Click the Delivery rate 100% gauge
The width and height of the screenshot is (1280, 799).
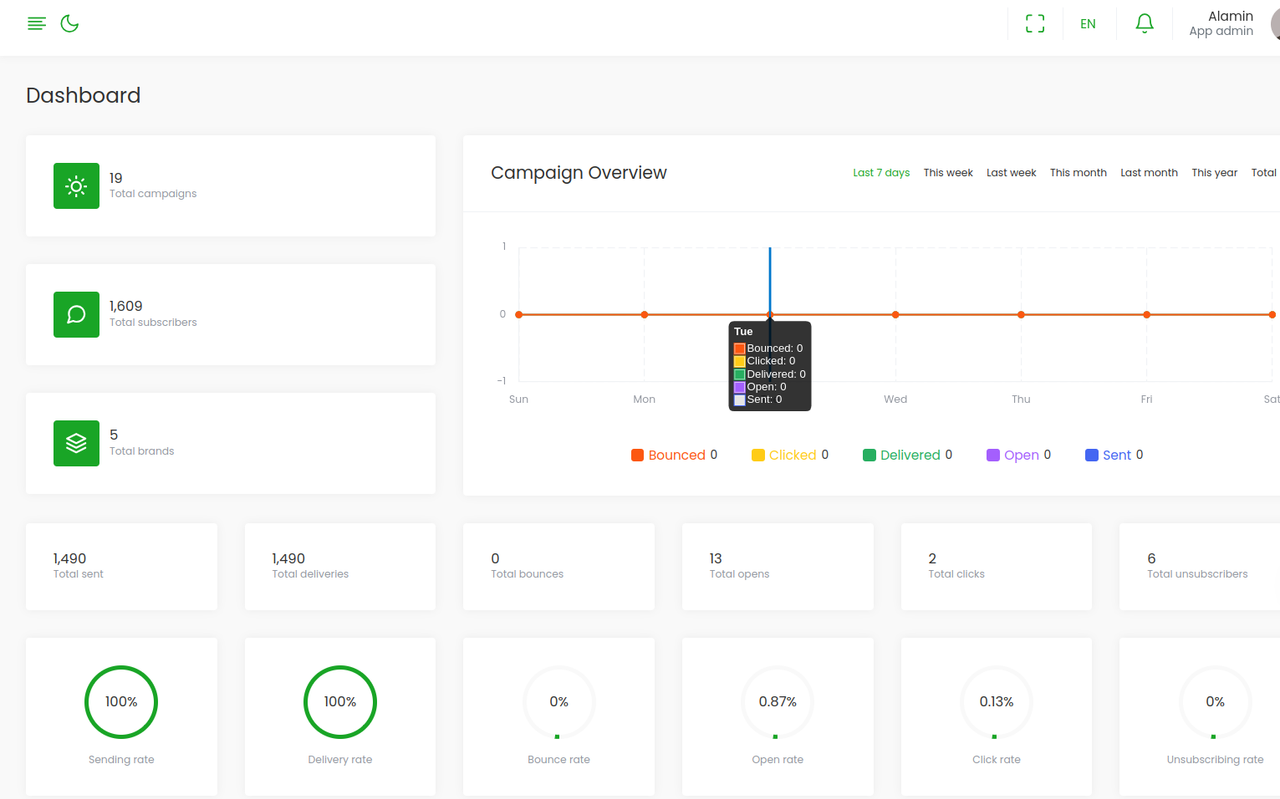pos(340,702)
